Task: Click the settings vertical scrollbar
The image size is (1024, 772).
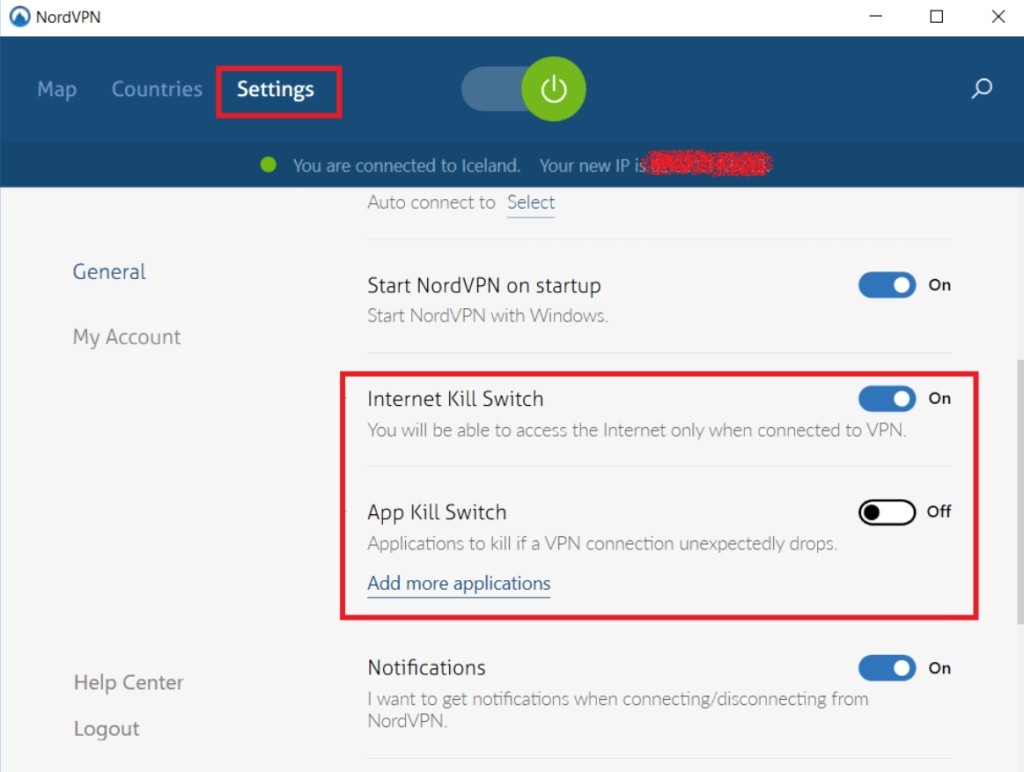Action: pyautogui.click(x=1019, y=491)
